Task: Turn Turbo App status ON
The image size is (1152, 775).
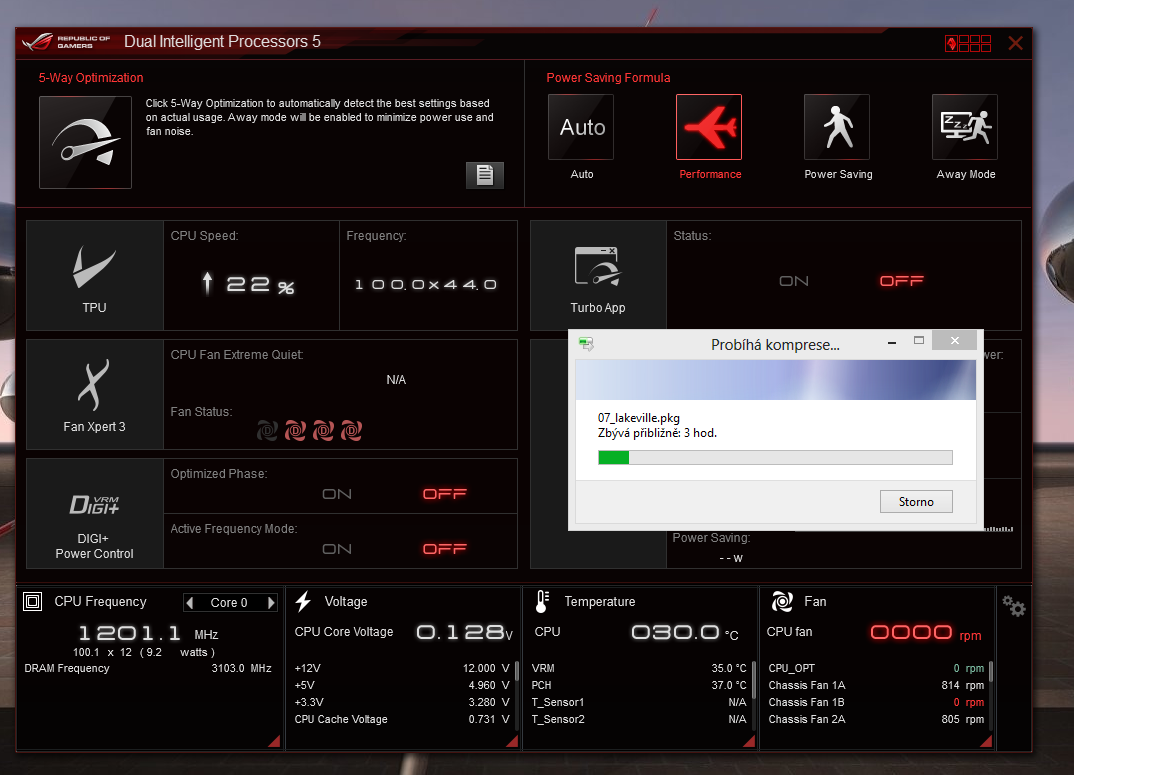Action: coord(794,281)
